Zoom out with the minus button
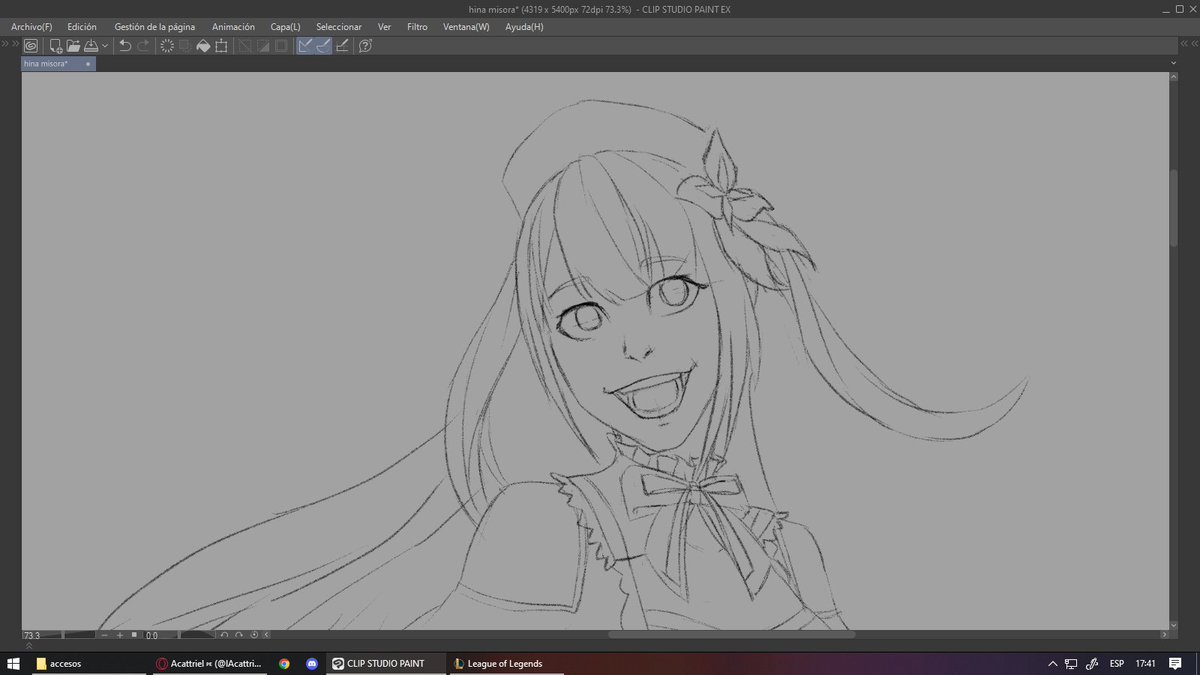The height and width of the screenshot is (675, 1200). [105, 635]
